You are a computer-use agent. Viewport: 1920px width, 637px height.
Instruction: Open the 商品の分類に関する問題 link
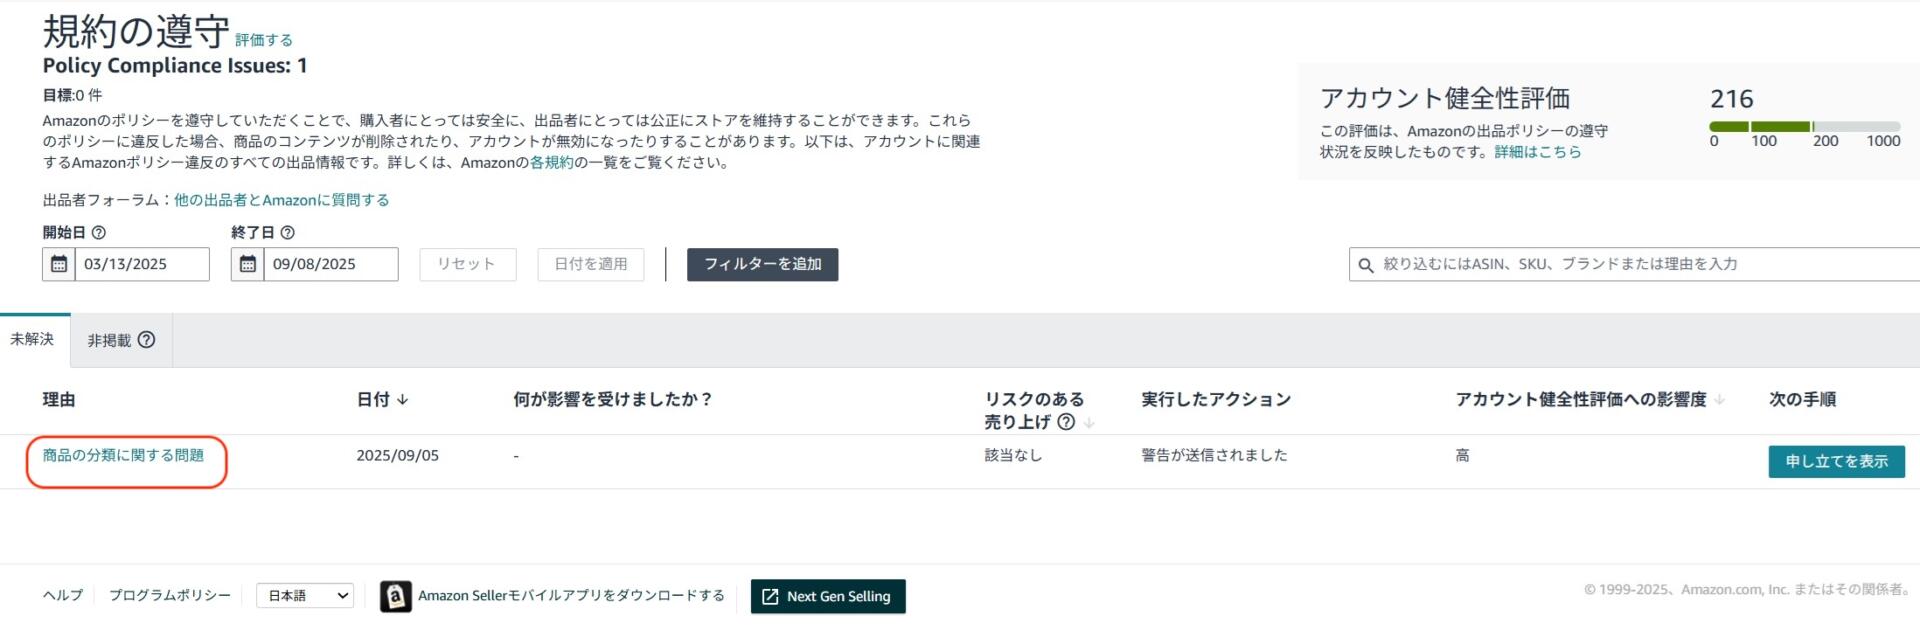[123, 455]
